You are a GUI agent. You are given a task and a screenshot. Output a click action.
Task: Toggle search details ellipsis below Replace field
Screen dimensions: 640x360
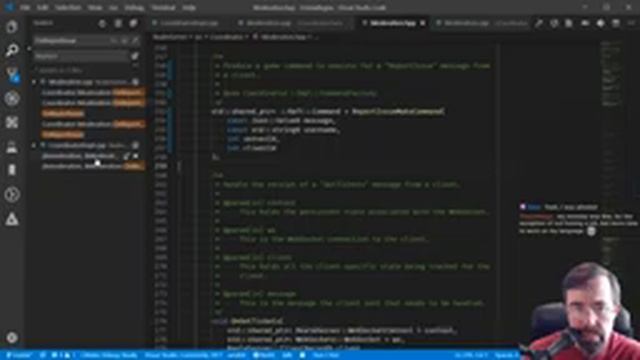coord(135,65)
